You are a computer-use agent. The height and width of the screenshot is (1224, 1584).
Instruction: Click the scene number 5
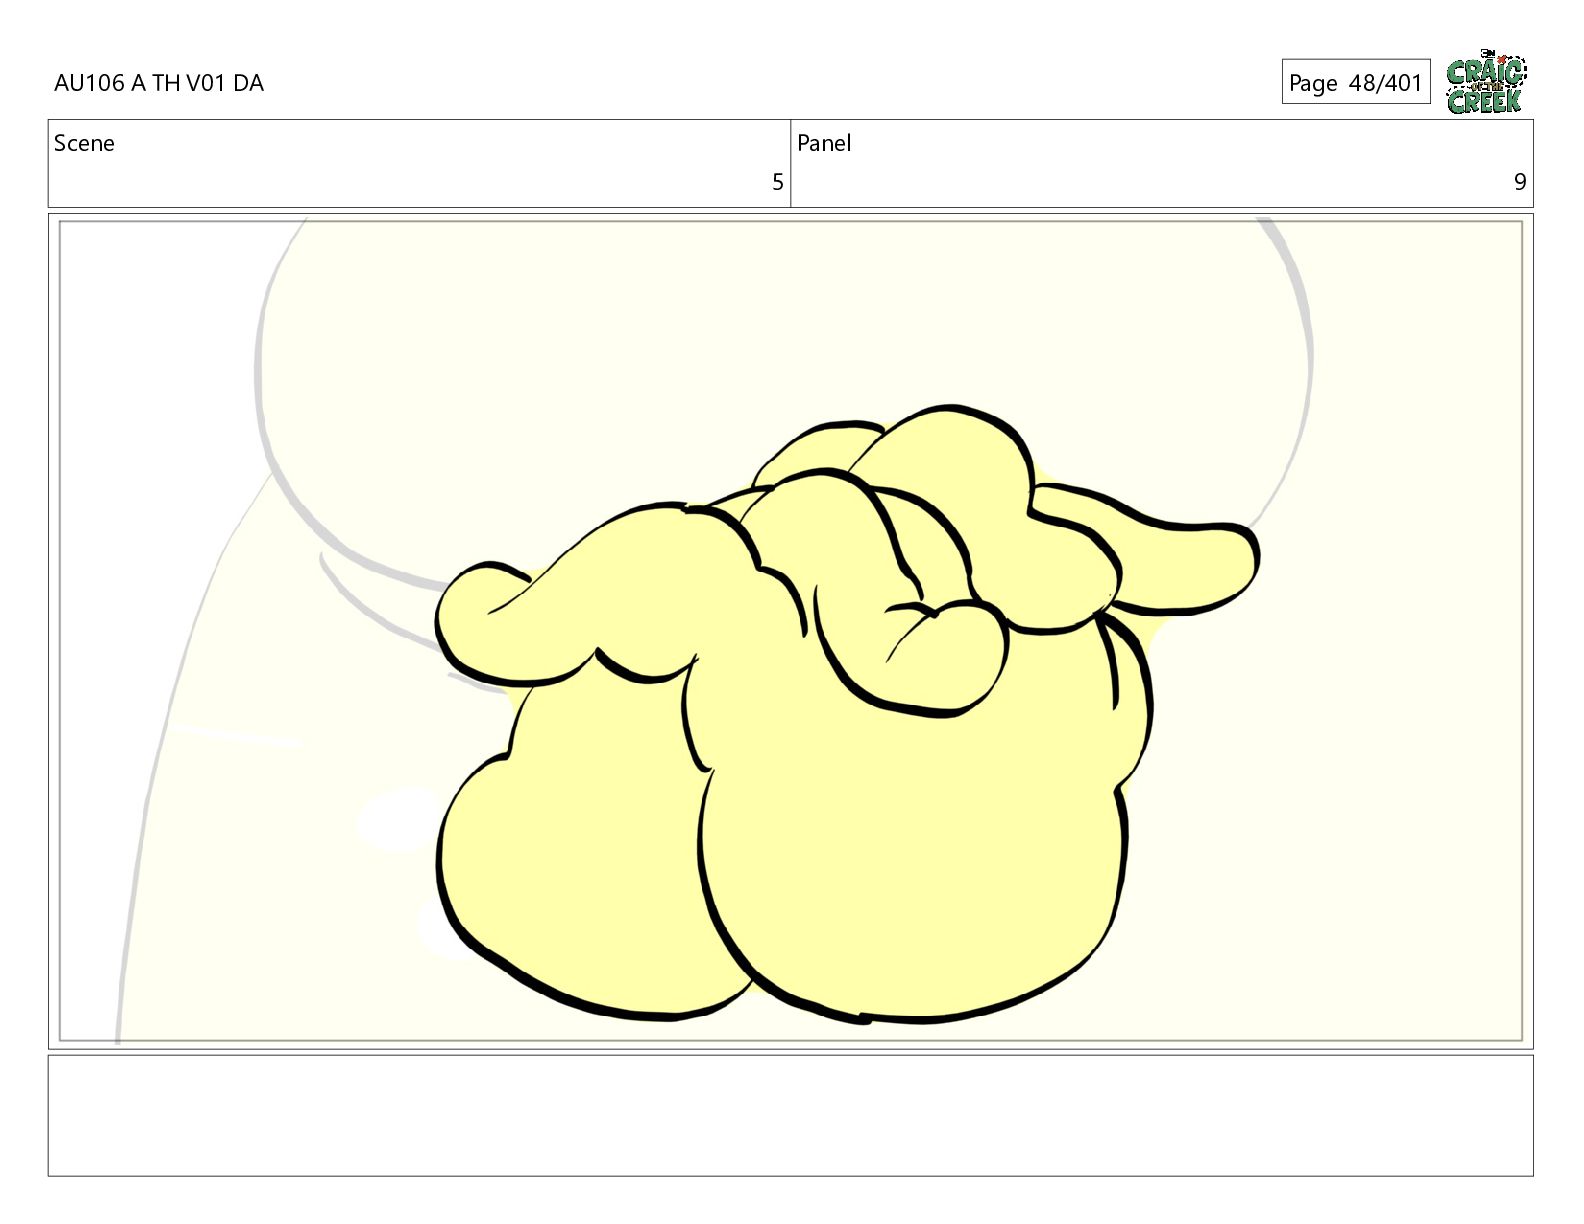[x=777, y=182]
